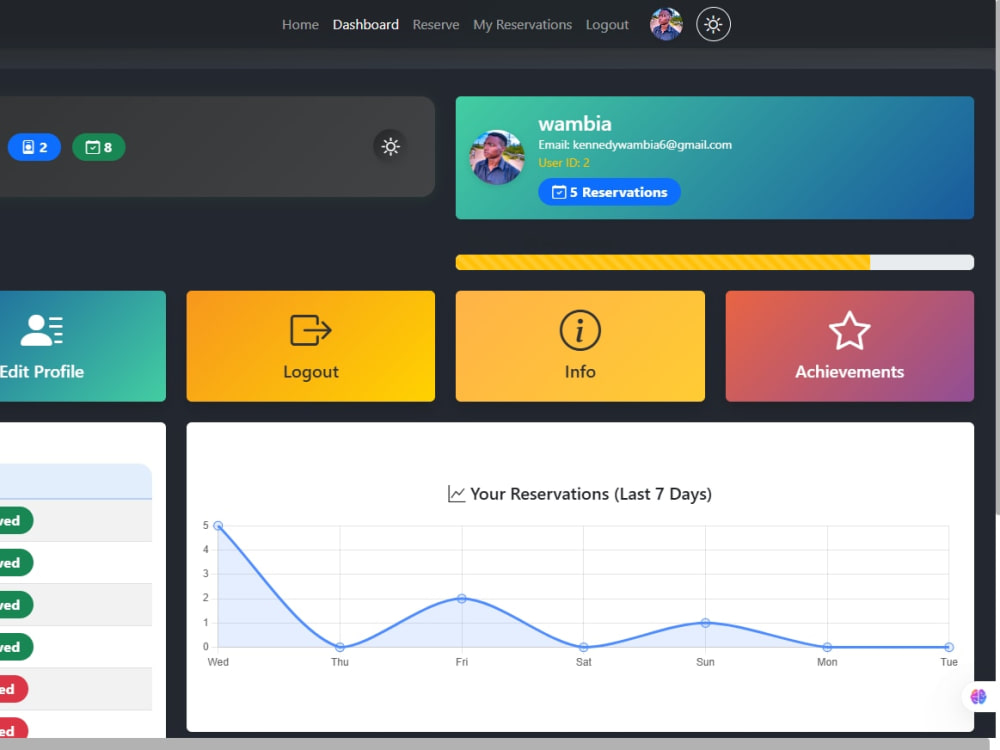This screenshot has height=750, width=1000.
Task: Click the Fri data point at 2
Action: coord(462,598)
